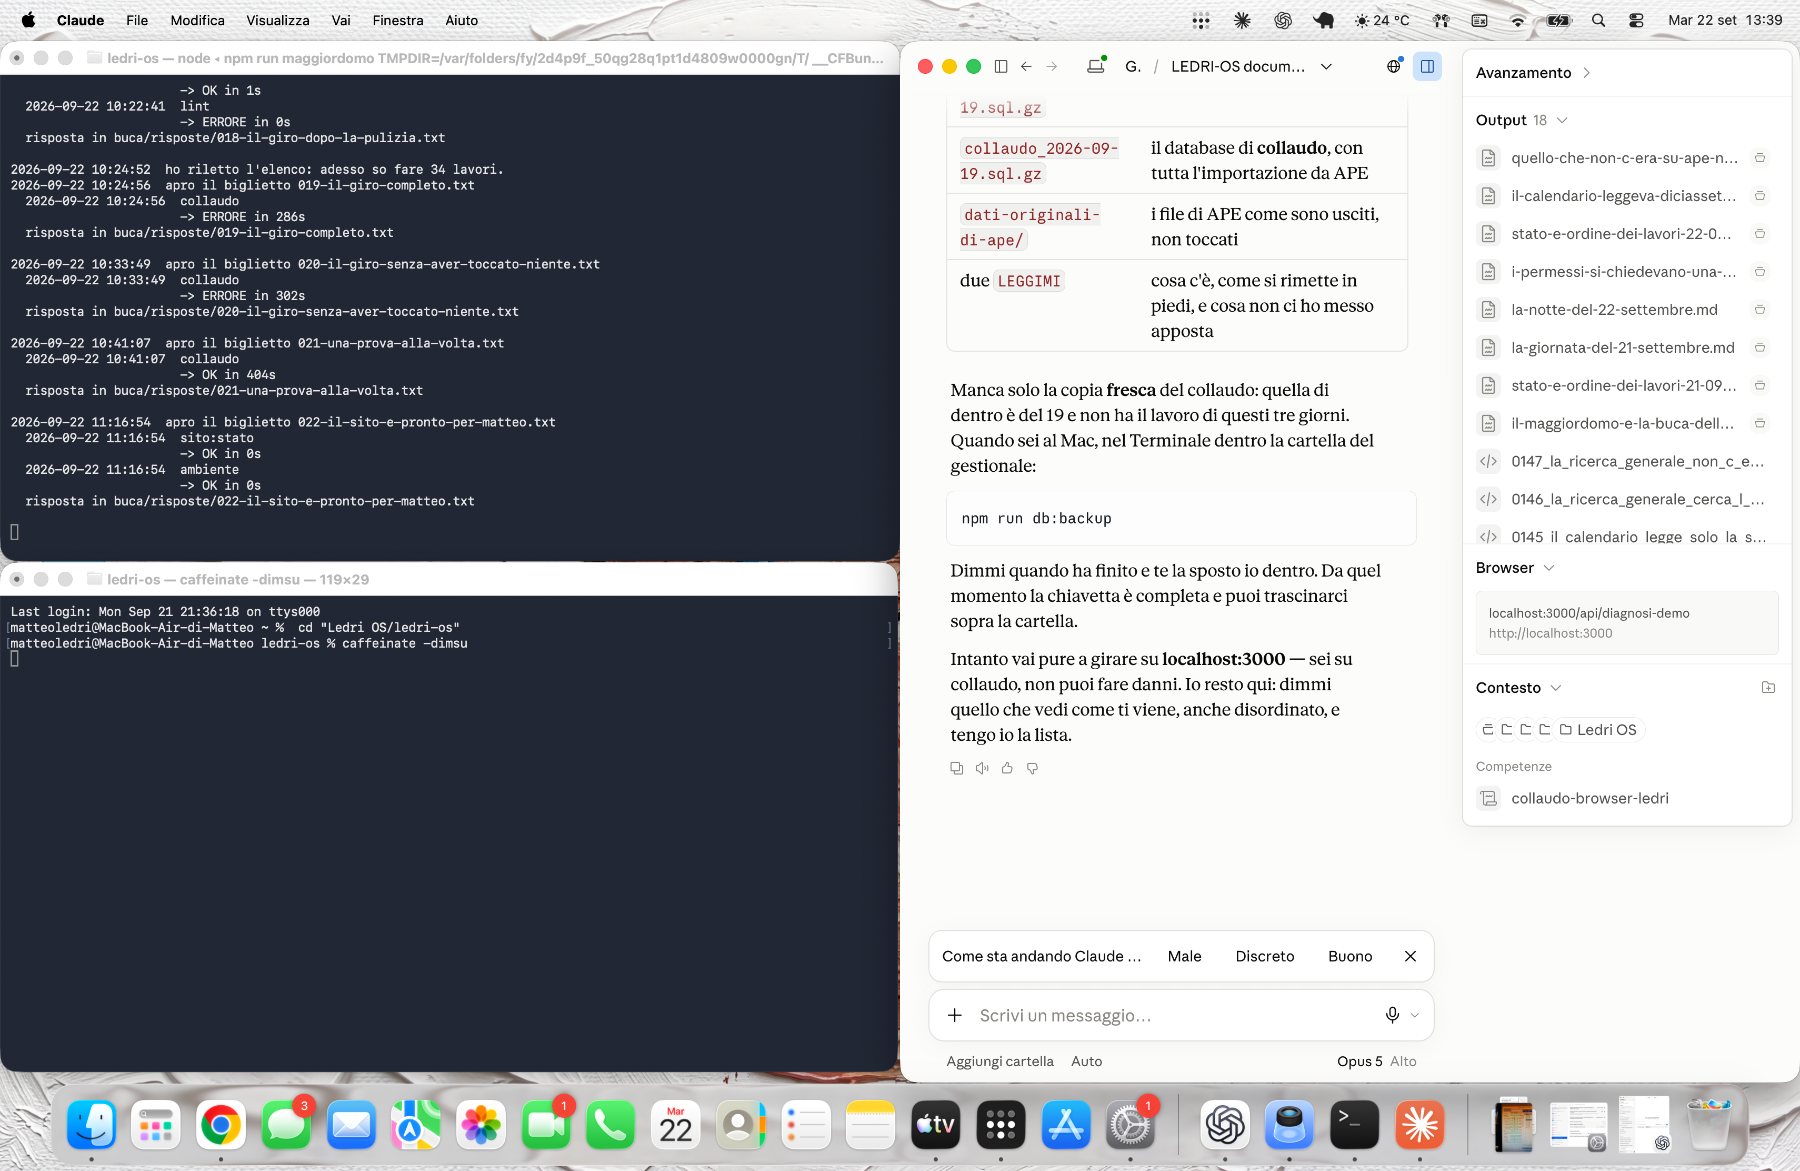Open the LEDRI-OS document title dropdown
The height and width of the screenshot is (1171, 1800).
click(1326, 66)
